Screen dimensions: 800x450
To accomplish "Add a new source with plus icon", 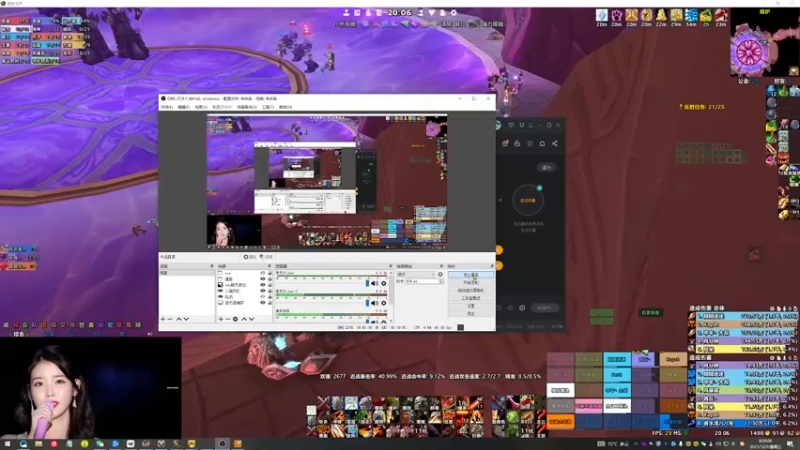I will coord(221,319).
